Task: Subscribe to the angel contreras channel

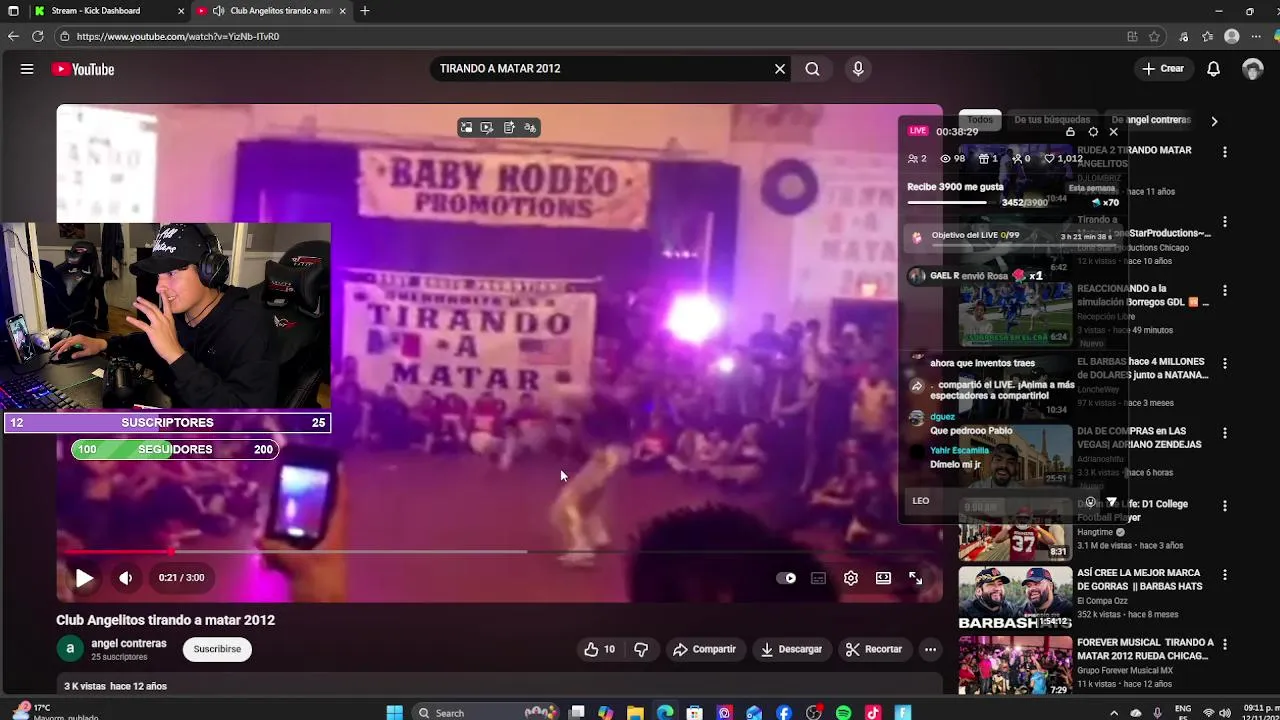Action: pyautogui.click(x=217, y=649)
